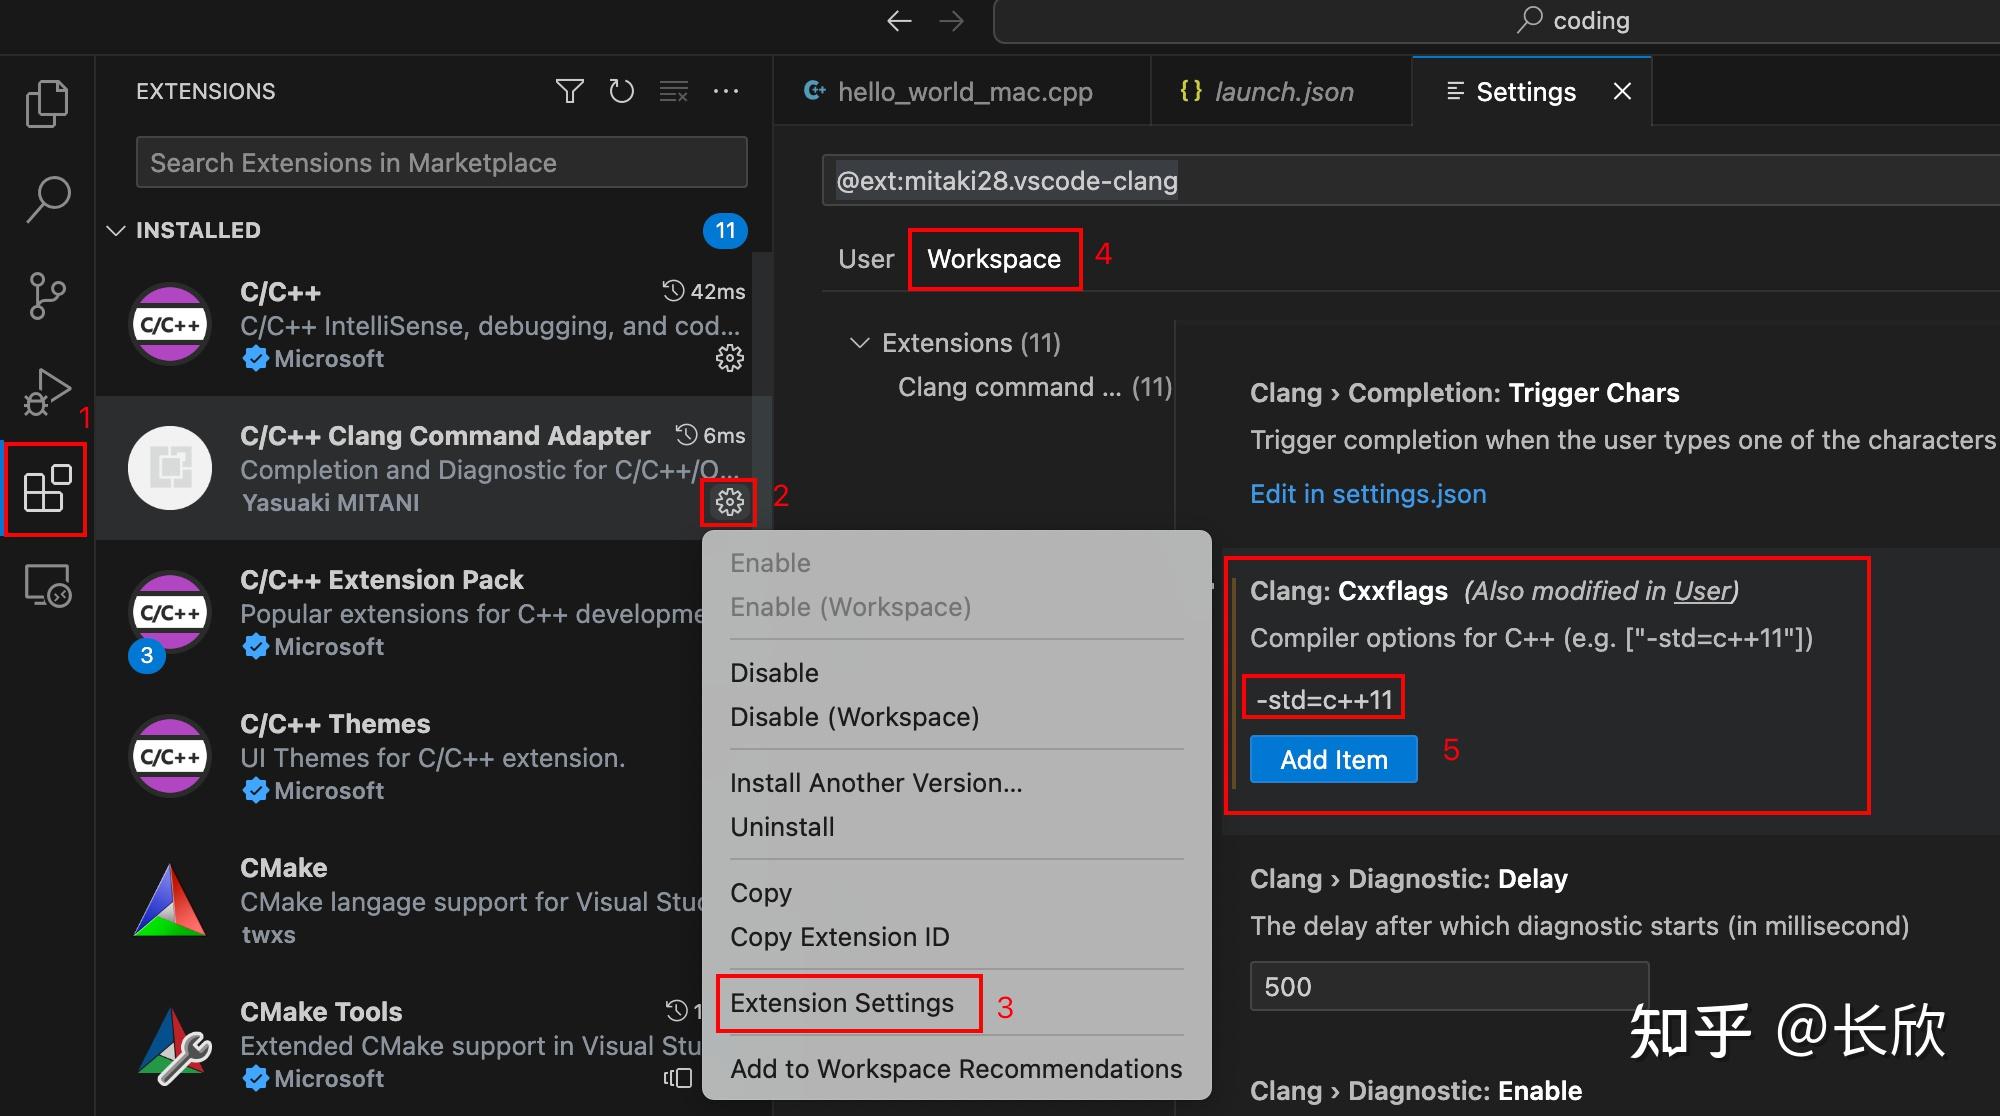The height and width of the screenshot is (1116, 2000).
Task: Go back with the left arrow
Action: coord(899,21)
